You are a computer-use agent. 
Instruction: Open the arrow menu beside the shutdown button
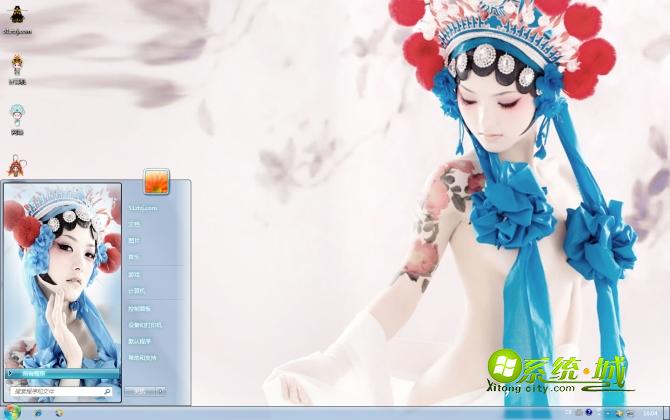point(161,391)
